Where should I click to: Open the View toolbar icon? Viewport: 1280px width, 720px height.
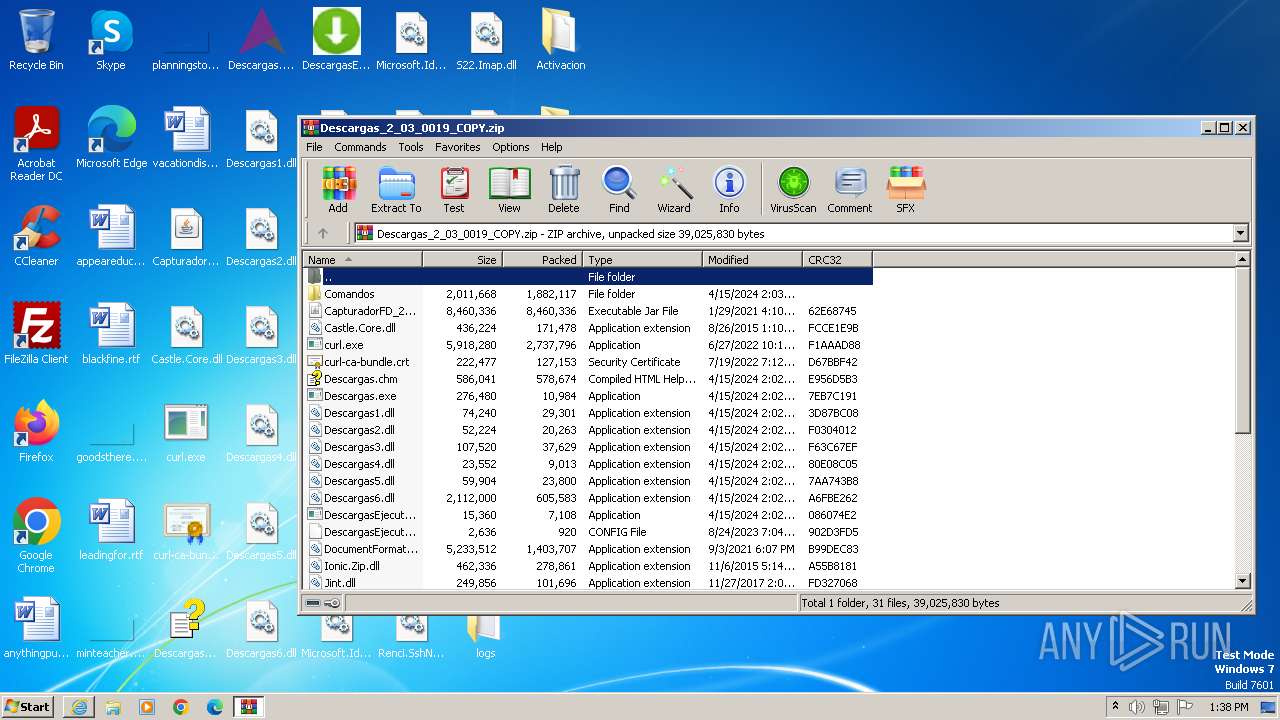pyautogui.click(x=509, y=190)
